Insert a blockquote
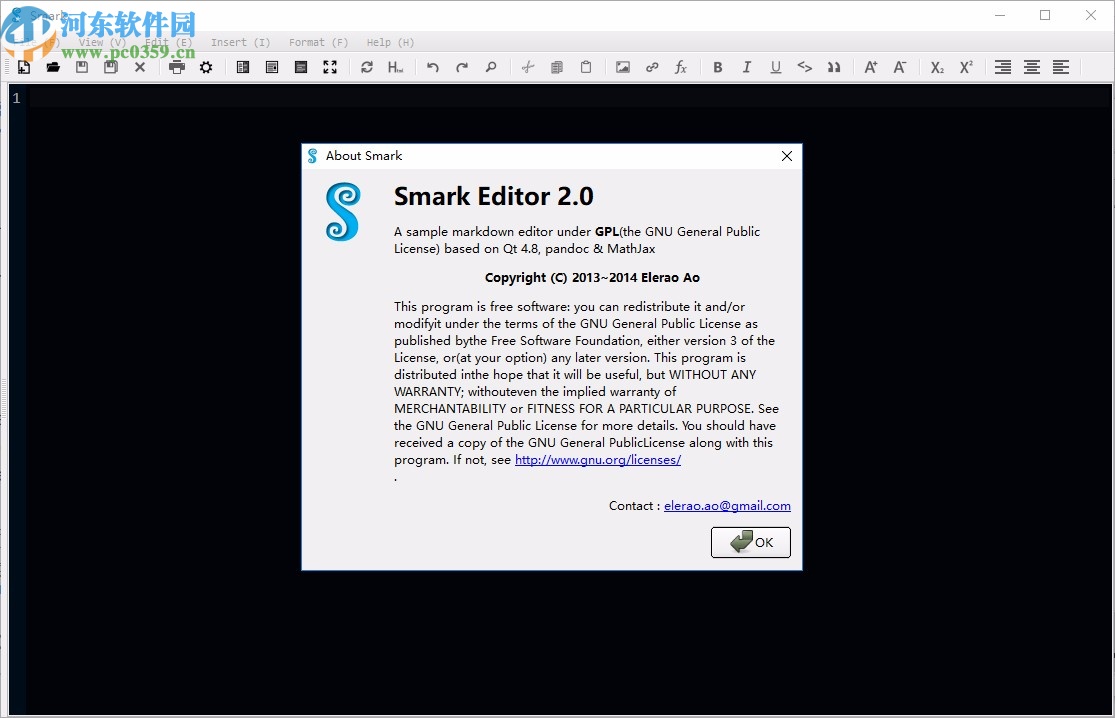This screenshot has height=718, width=1115. 834,67
